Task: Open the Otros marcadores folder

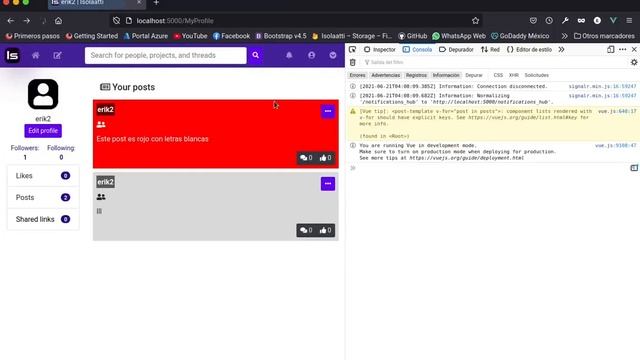Action: point(604,36)
